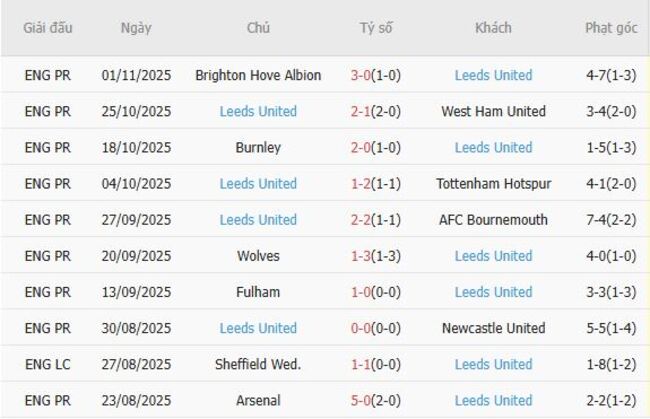Click Tottenham Hotspur team name

coord(493,183)
